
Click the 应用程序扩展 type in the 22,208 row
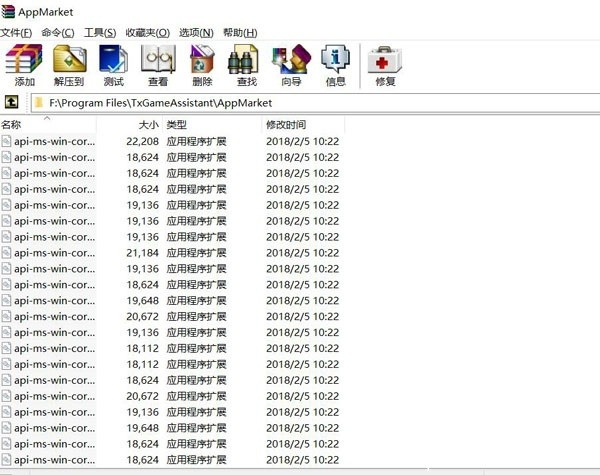(x=196, y=142)
